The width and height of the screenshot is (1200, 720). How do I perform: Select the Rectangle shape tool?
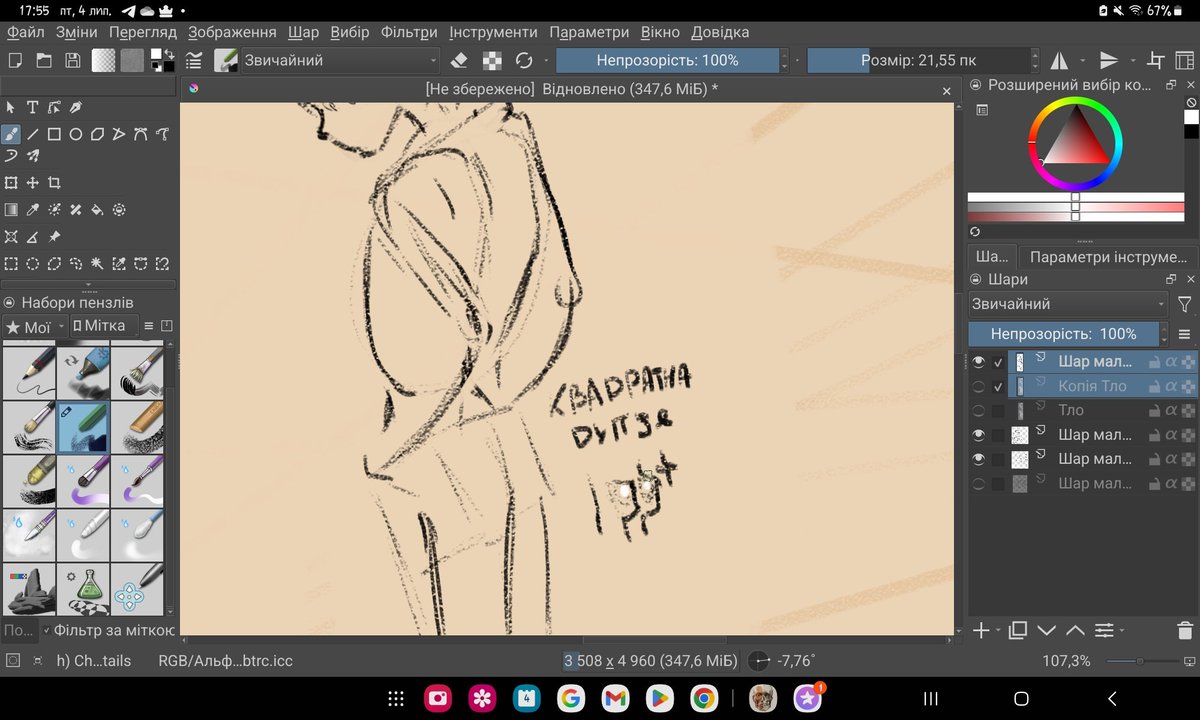(x=54, y=133)
